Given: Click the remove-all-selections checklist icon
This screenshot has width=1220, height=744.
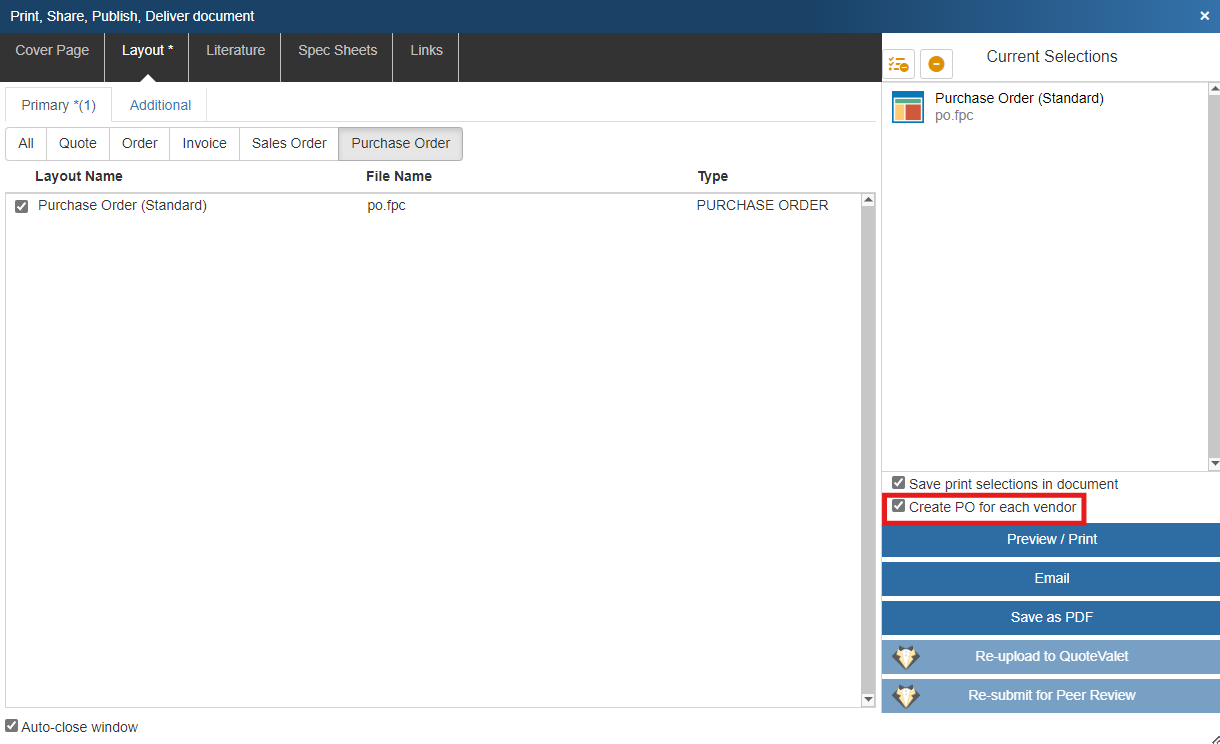Looking at the screenshot, I should (x=898, y=64).
